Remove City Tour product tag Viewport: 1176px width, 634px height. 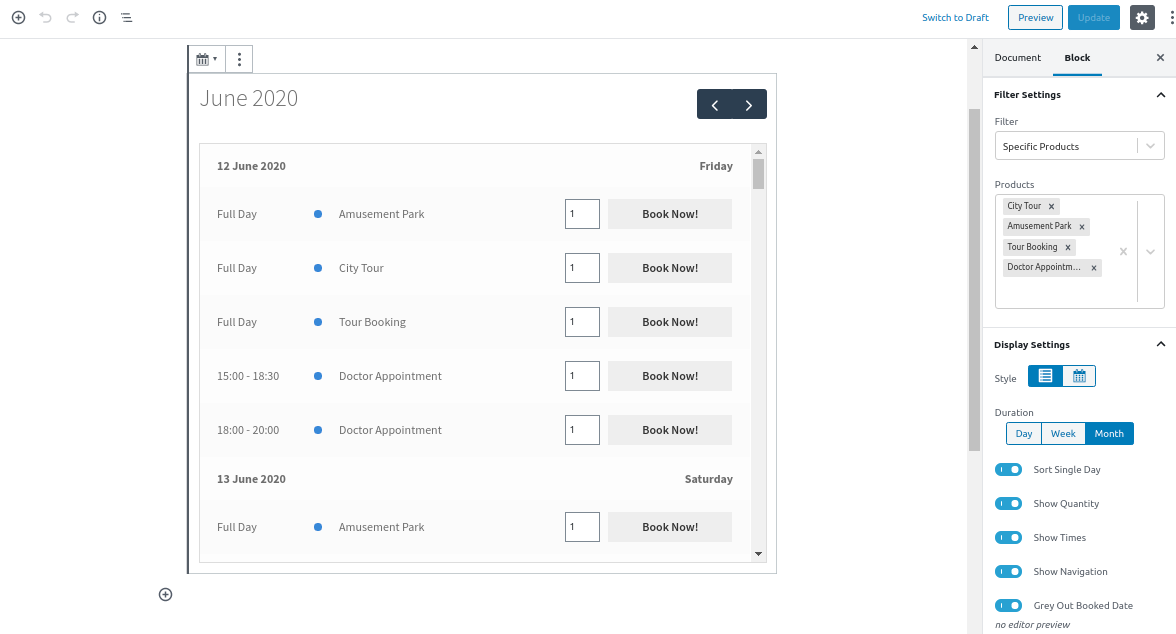click(x=1052, y=206)
